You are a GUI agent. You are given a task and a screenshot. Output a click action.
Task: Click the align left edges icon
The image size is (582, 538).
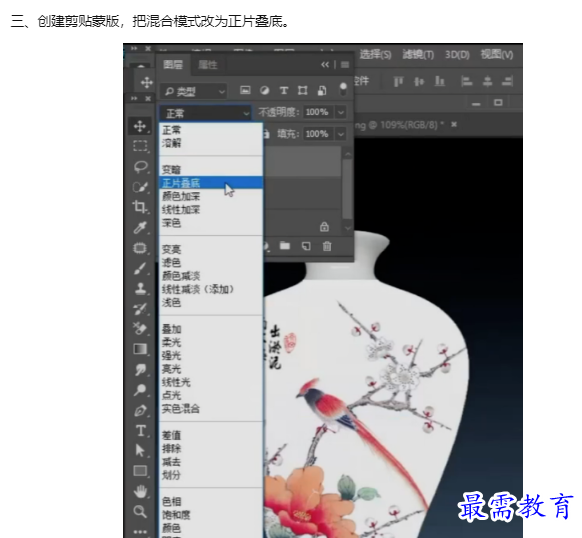(467, 81)
